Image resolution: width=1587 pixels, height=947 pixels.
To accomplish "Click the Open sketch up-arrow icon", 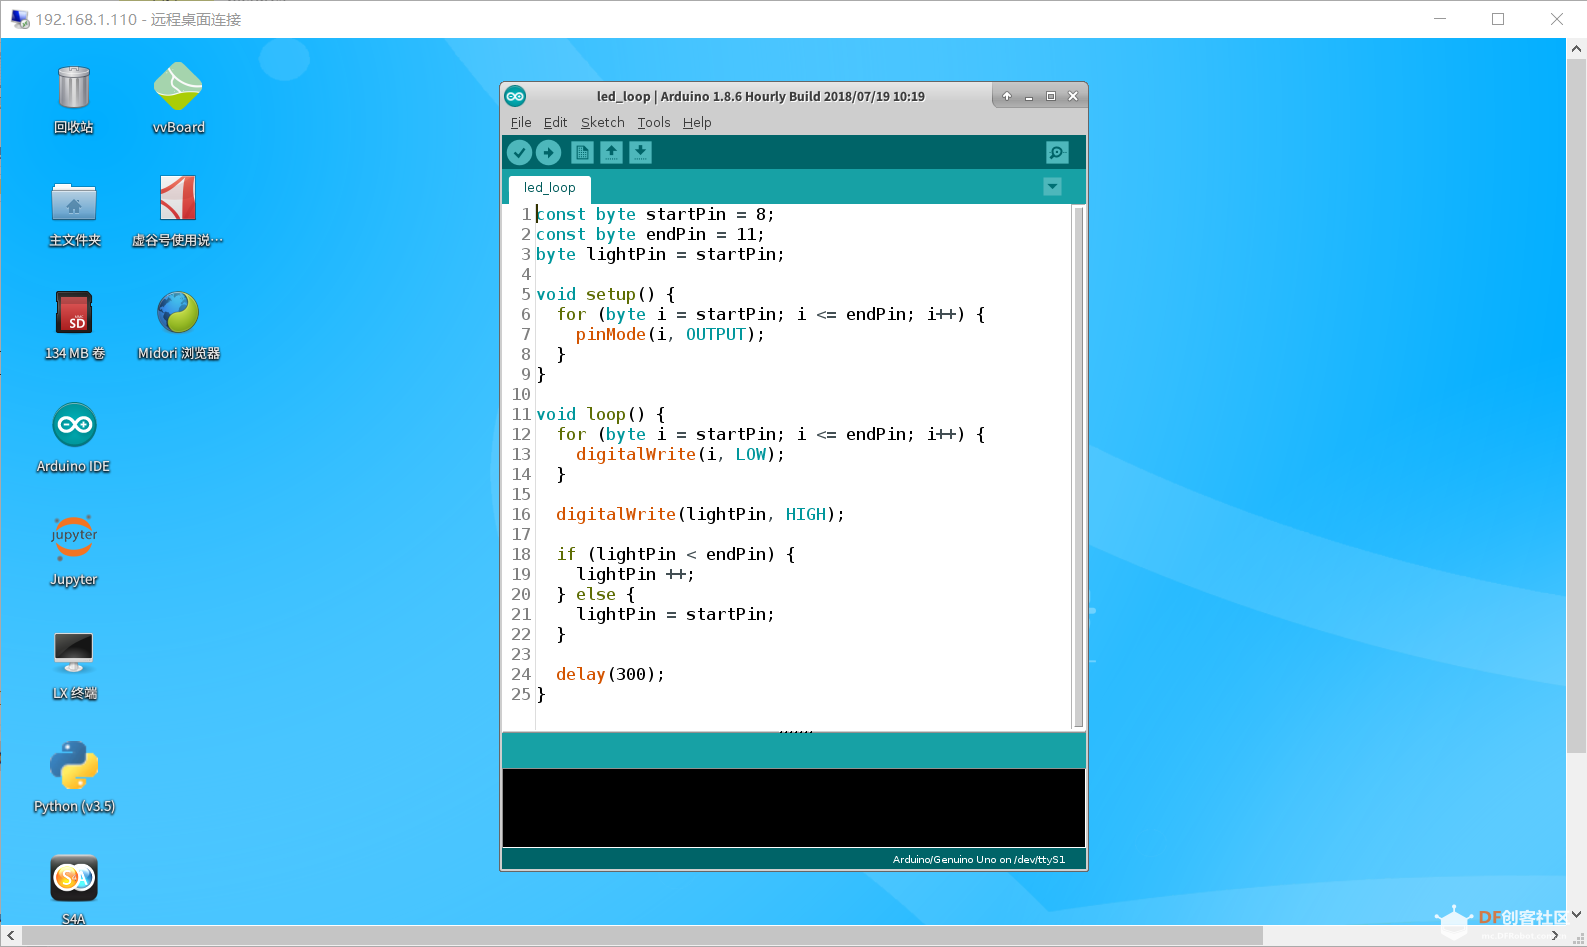I will [x=611, y=152].
